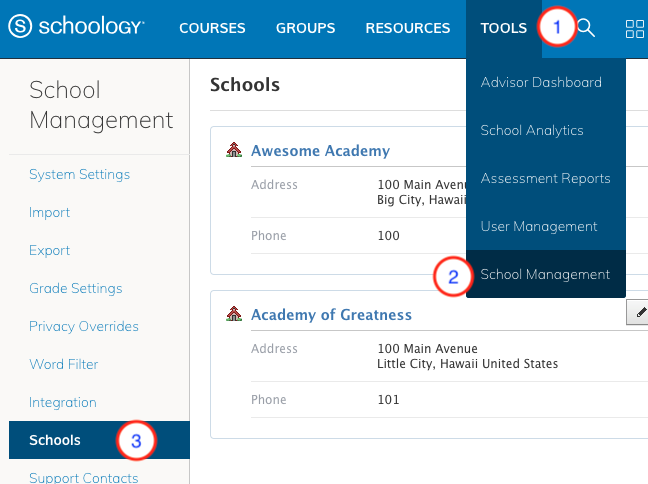Expand the Groups menu
The height and width of the screenshot is (484, 648).
click(306, 28)
